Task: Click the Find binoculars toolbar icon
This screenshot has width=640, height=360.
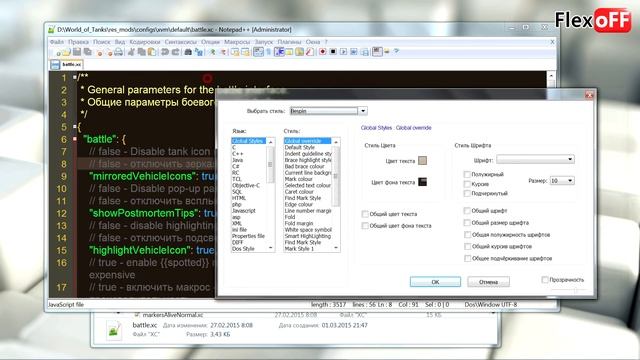Action: coord(188,52)
